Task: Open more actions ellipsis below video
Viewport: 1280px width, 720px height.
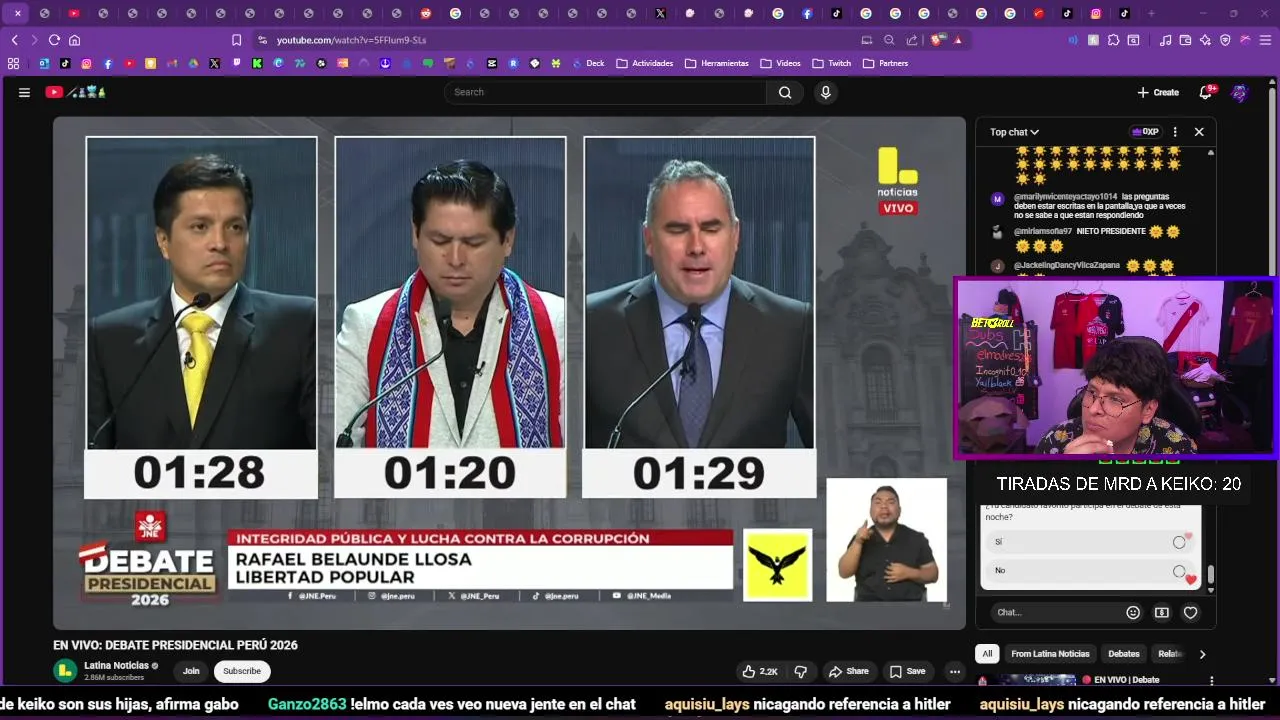Action: 955,671
